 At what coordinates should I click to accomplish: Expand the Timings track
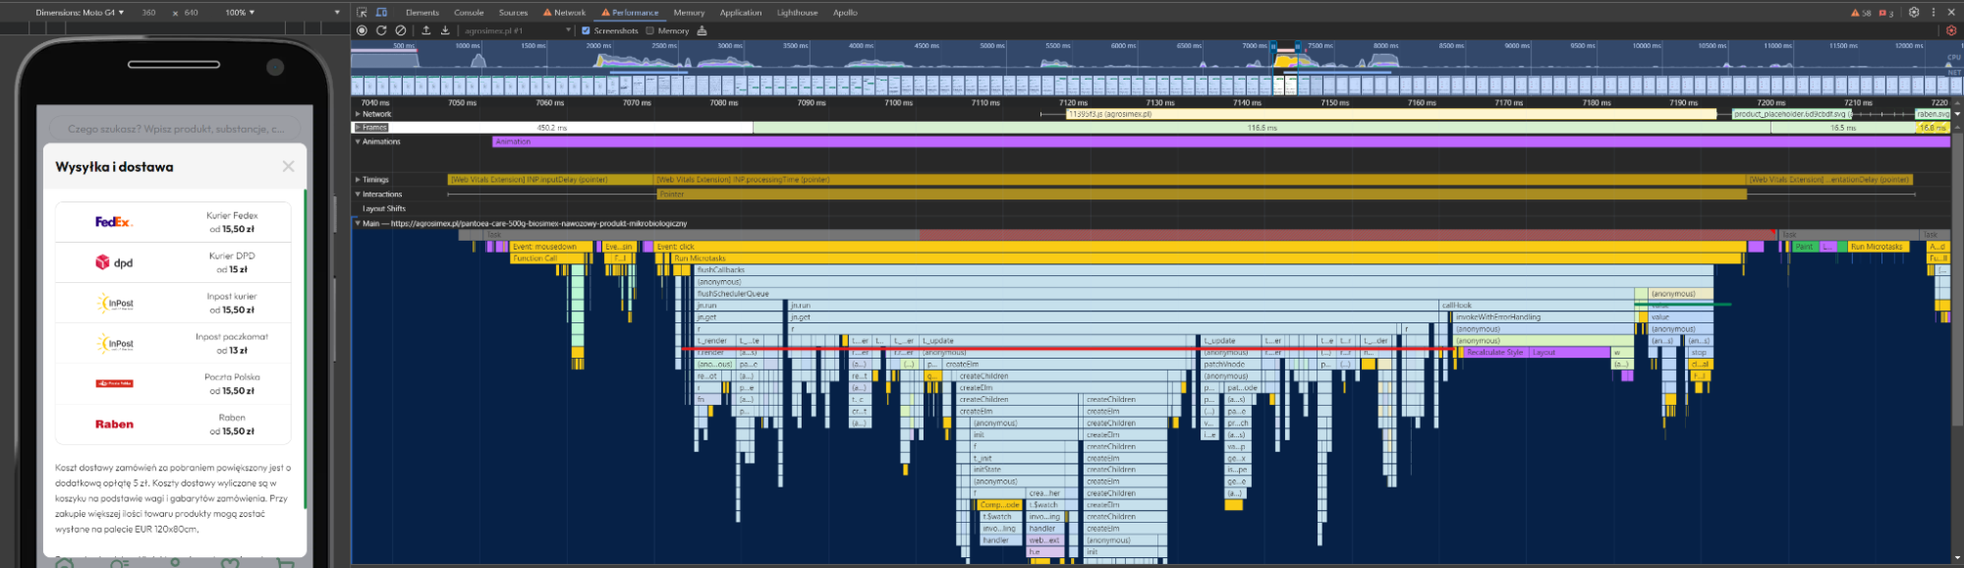(x=358, y=180)
